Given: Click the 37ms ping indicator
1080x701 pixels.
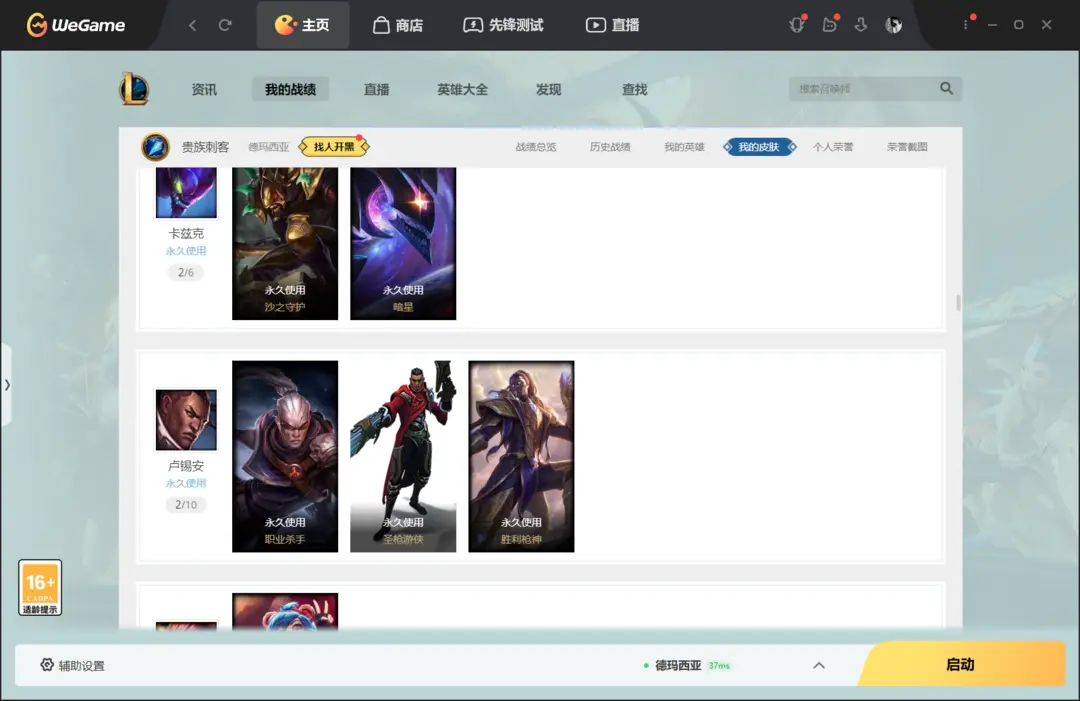Looking at the screenshot, I should pyautogui.click(x=719, y=666).
